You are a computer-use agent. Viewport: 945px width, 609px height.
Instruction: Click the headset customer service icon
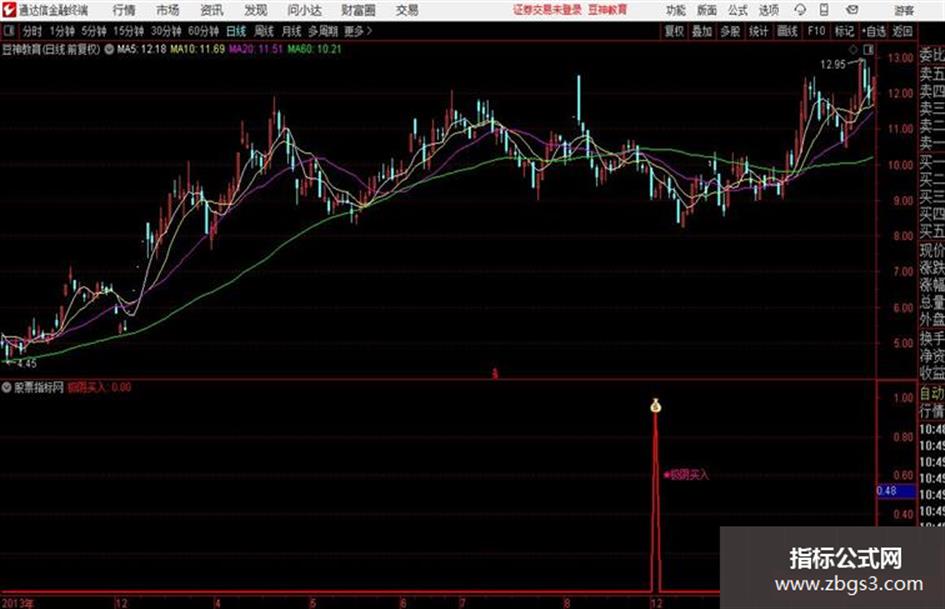pyautogui.click(x=800, y=10)
